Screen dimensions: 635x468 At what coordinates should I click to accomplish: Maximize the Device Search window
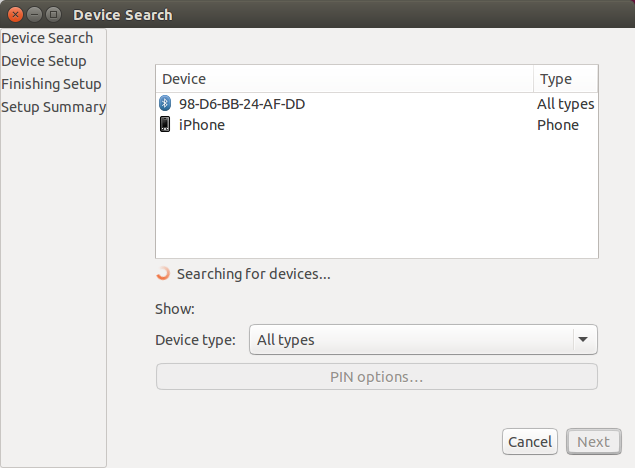click(x=53, y=15)
